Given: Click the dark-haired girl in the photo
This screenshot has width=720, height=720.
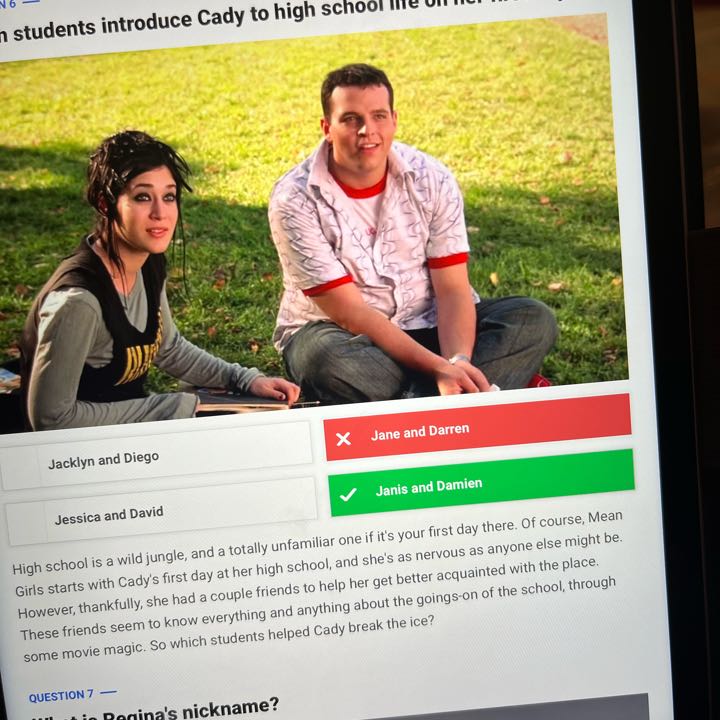Looking at the screenshot, I should 119,285.
